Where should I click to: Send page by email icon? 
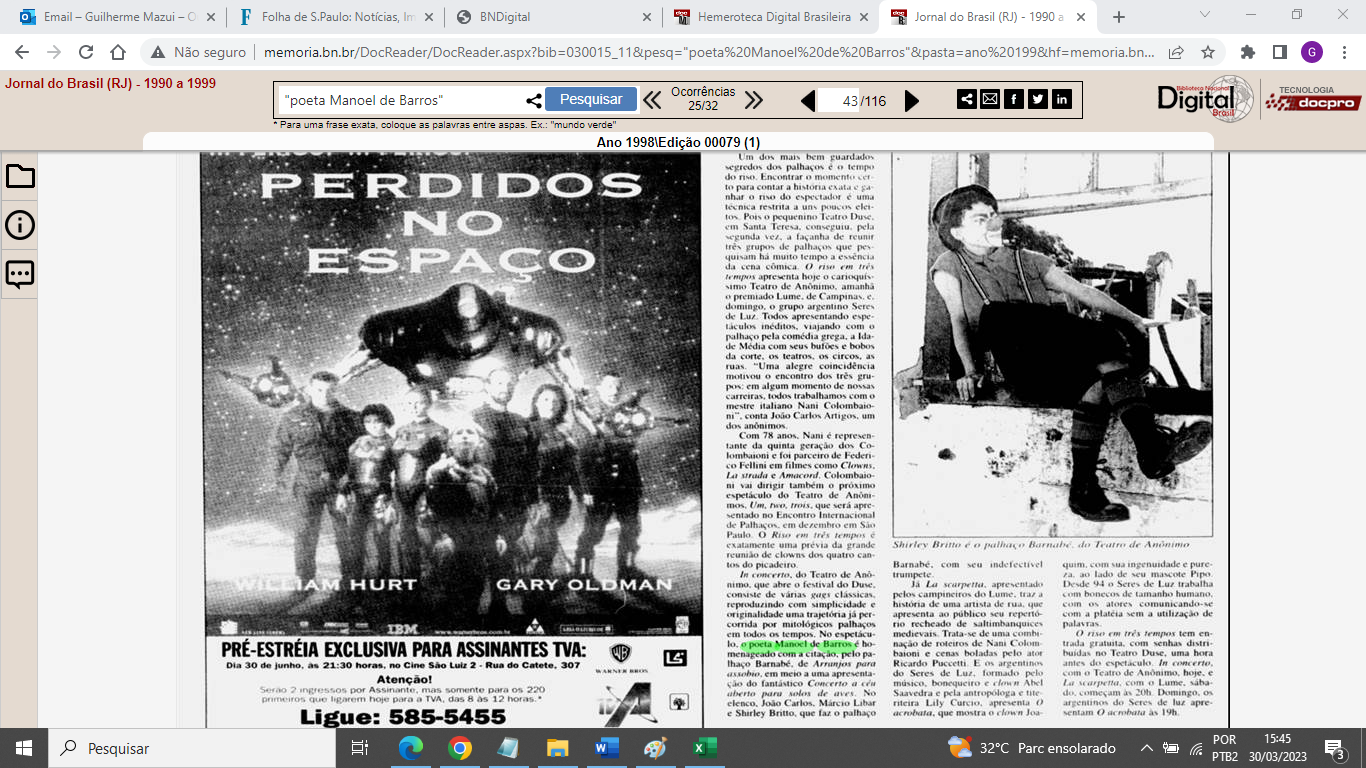(990, 99)
